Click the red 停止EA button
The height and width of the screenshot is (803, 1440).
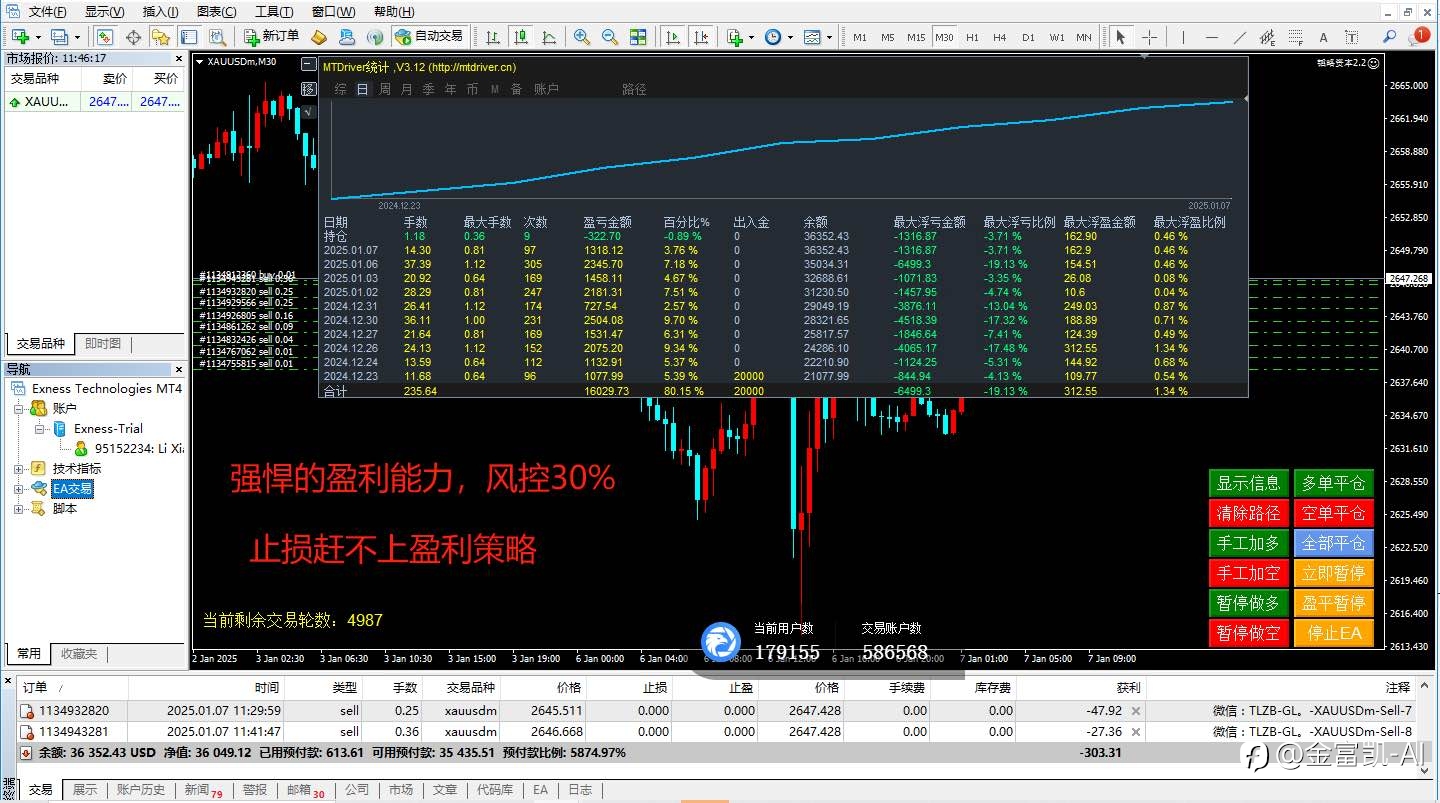pyautogui.click(x=1333, y=633)
